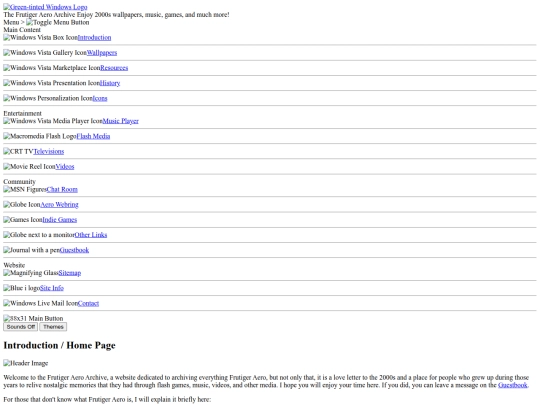This screenshot has height=405, width=540.
Task: Click the Windows Vista Gallery Icon image
Action: click(x=45, y=53)
